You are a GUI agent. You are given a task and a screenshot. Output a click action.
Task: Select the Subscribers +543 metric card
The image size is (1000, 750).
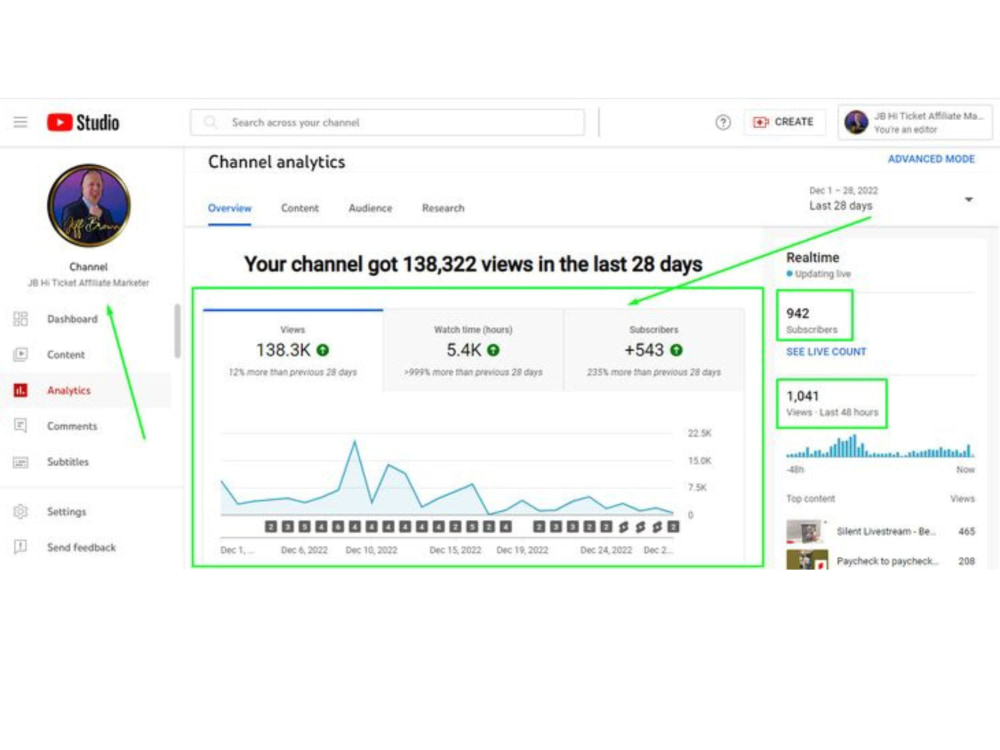click(x=654, y=349)
